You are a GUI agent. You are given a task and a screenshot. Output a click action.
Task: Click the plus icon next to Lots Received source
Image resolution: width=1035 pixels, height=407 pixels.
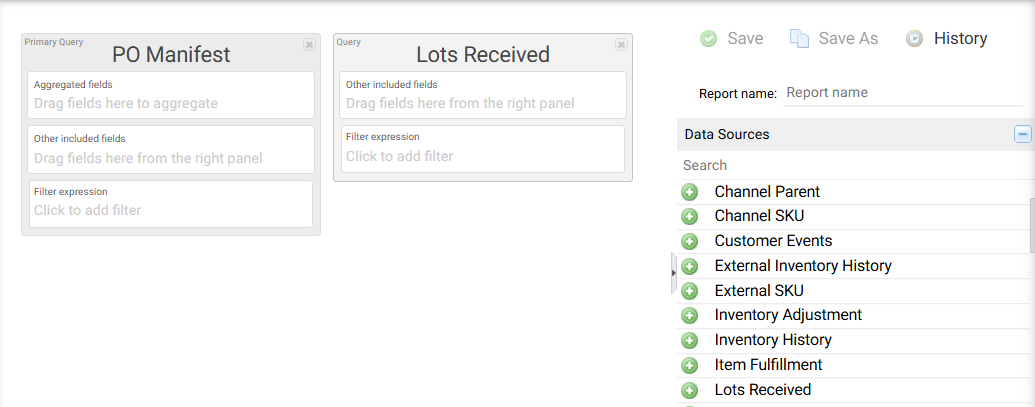click(689, 390)
